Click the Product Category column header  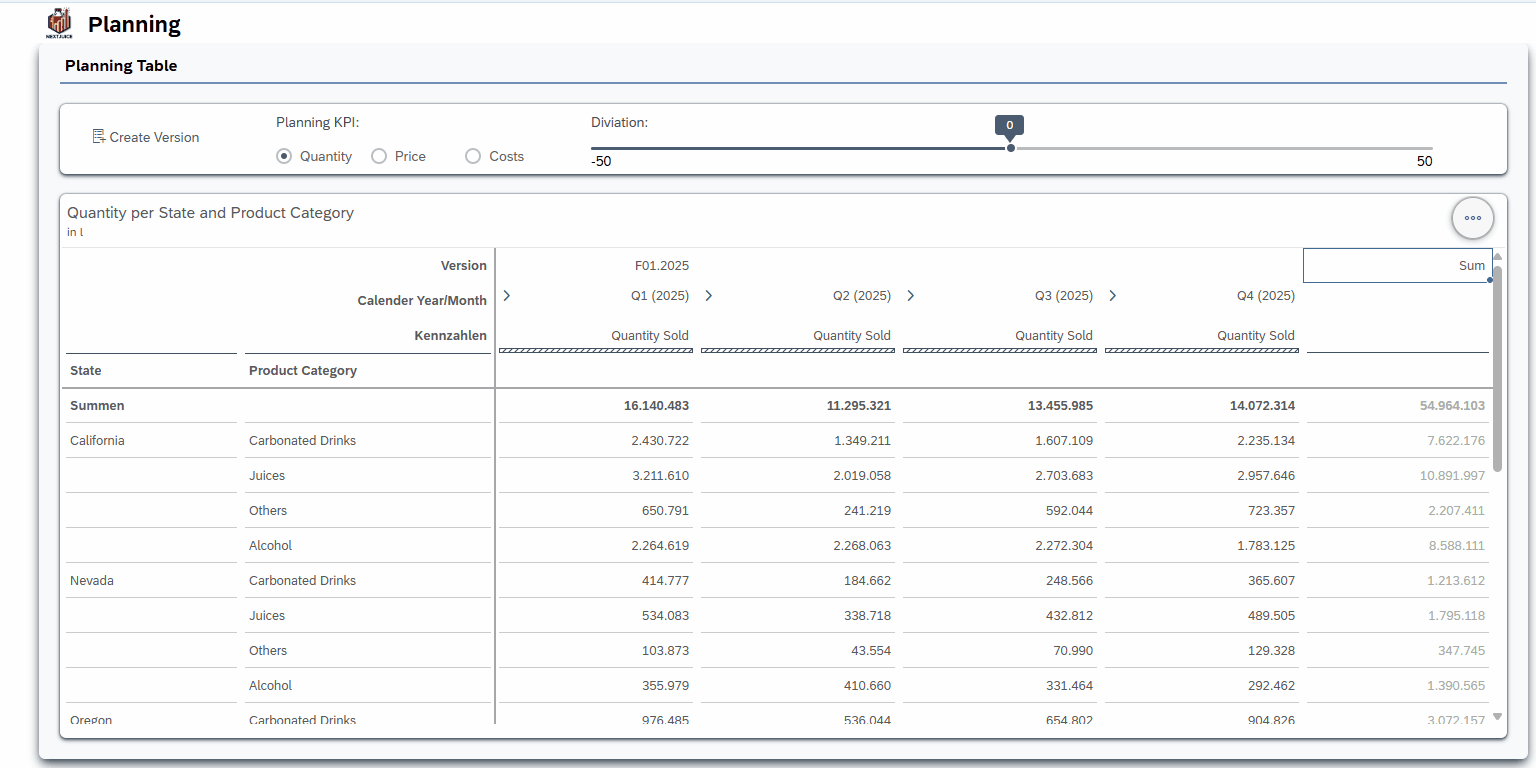click(303, 370)
